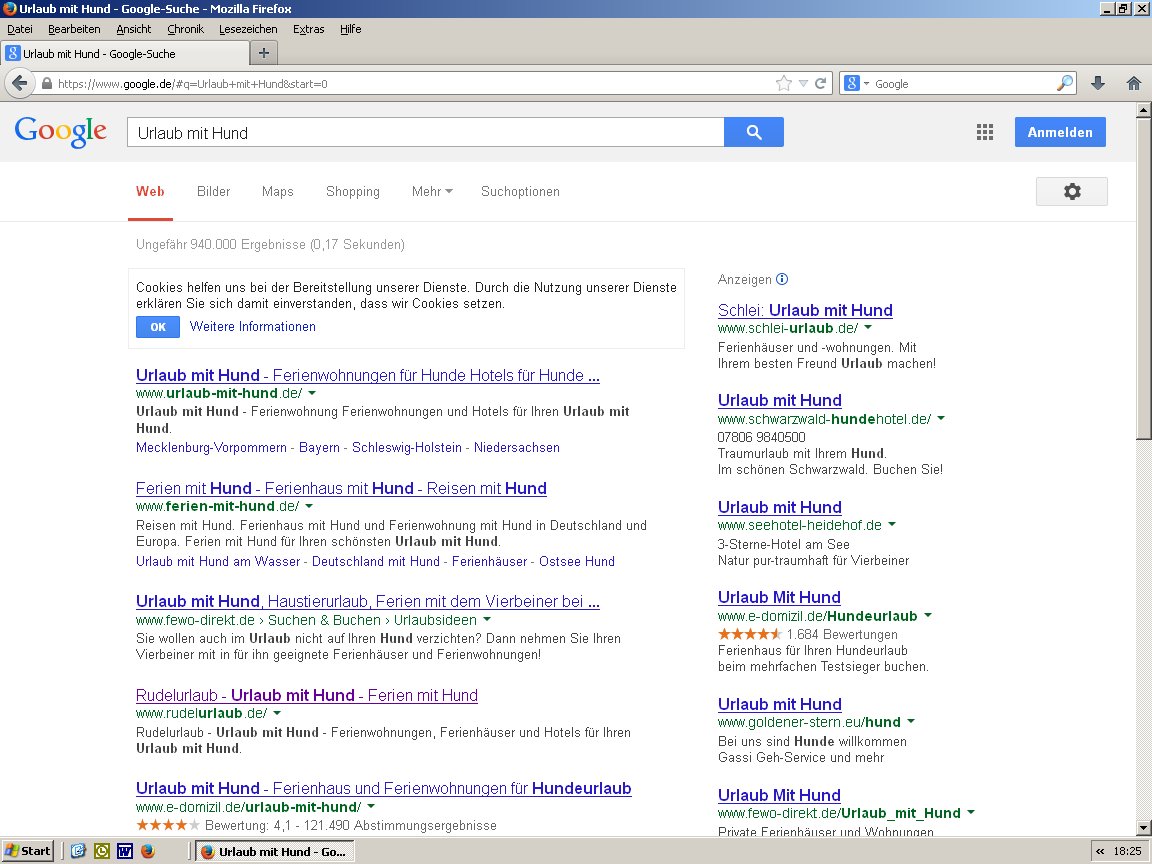
Task: Click the Bayern sitelink
Action: (320, 447)
